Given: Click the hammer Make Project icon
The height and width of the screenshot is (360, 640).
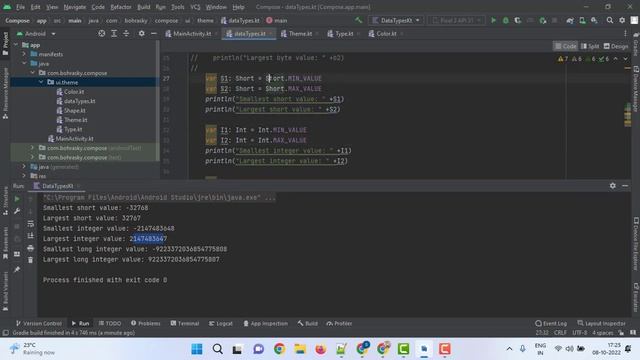Looking at the screenshot, I should point(358,20).
